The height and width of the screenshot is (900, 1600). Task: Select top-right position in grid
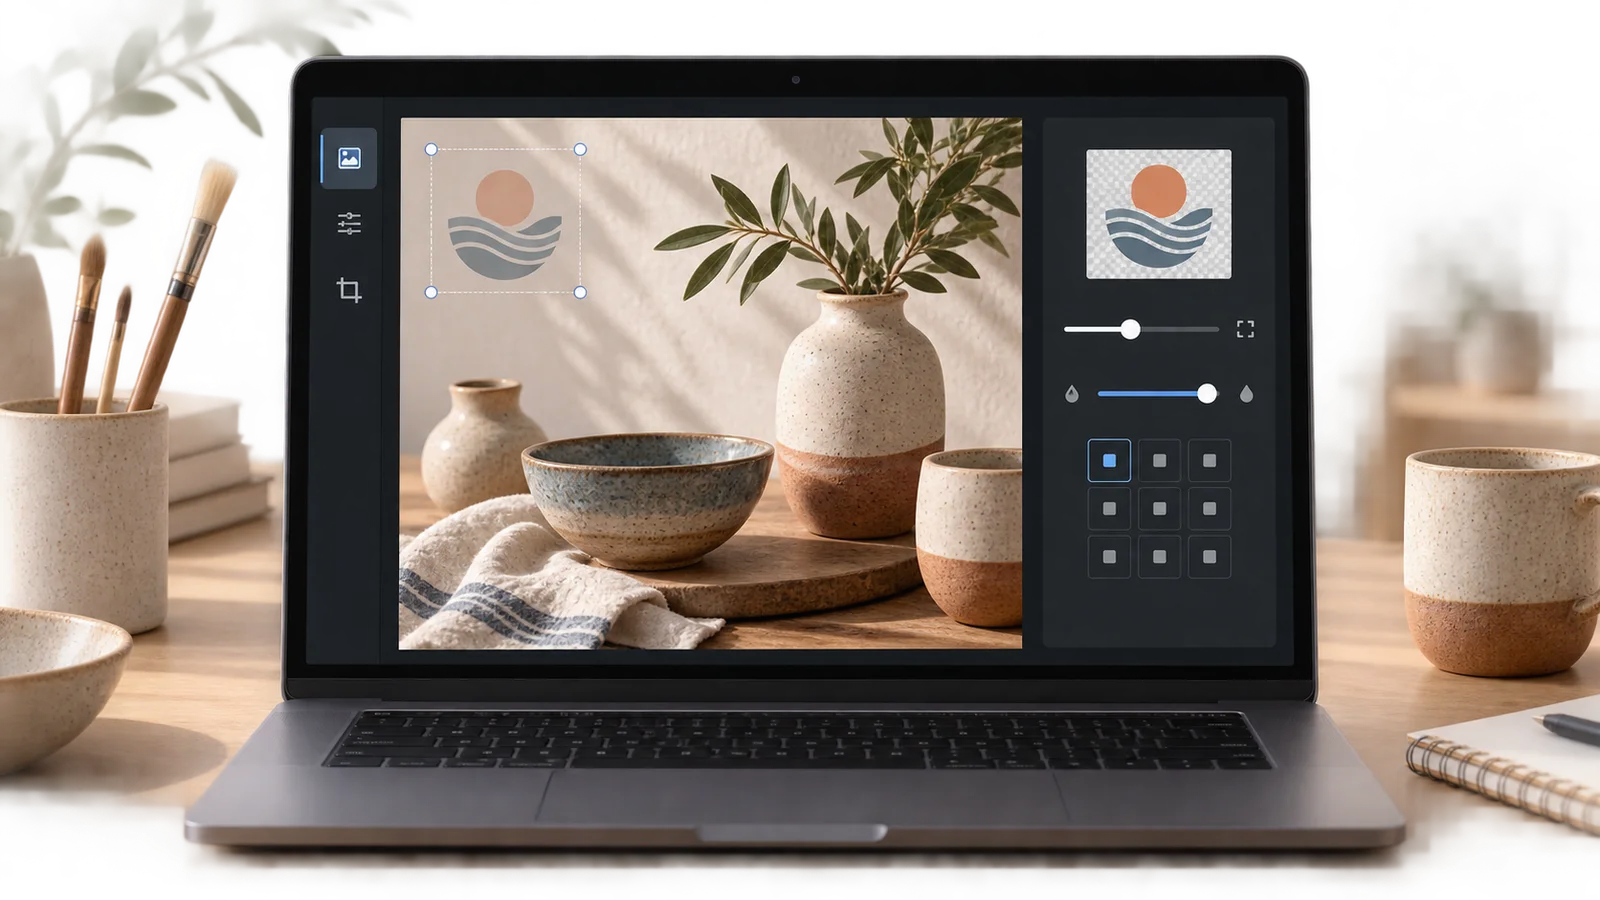tap(1209, 461)
